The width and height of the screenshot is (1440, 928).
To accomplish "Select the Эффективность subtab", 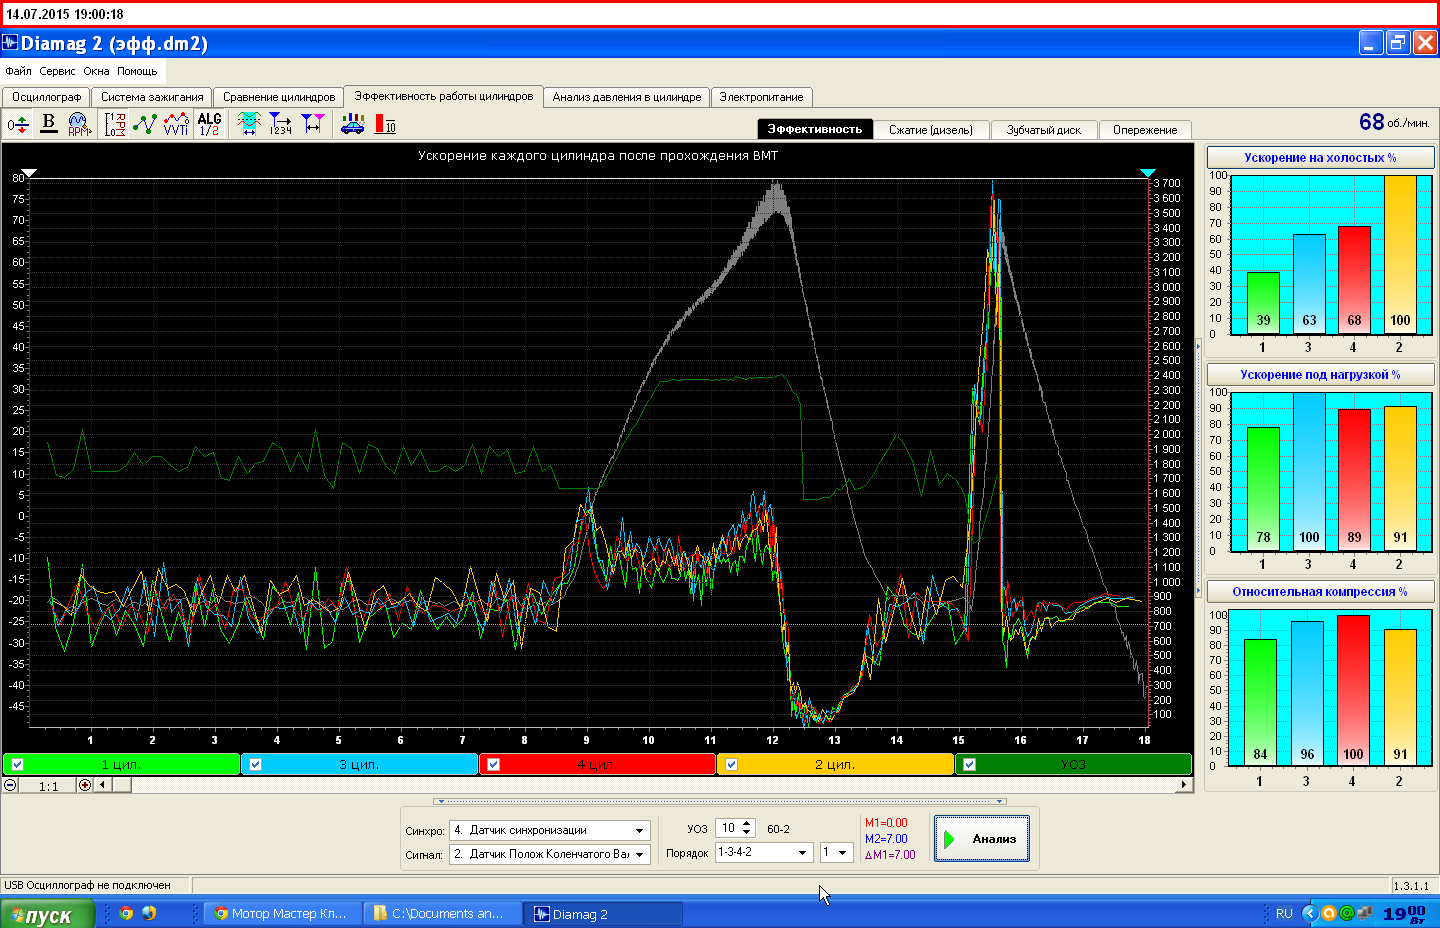I will [x=814, y=129].
